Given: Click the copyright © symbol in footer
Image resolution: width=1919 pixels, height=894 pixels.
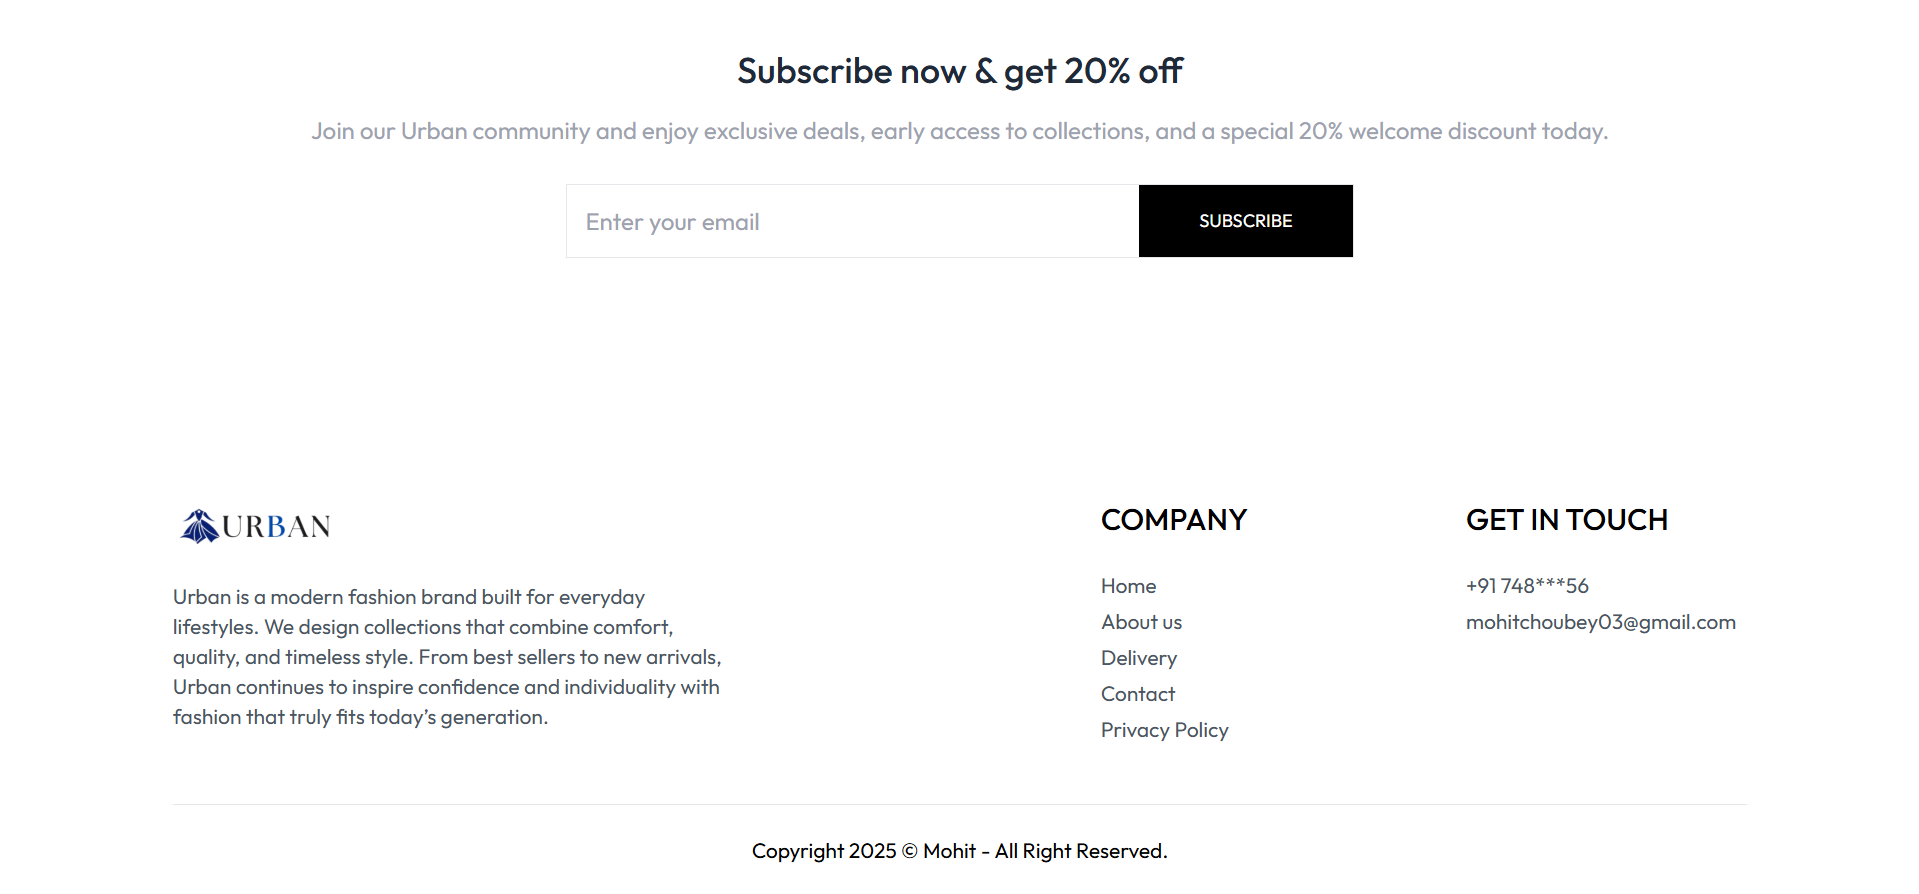Looking at the screenshot, I should pos(909,851).
